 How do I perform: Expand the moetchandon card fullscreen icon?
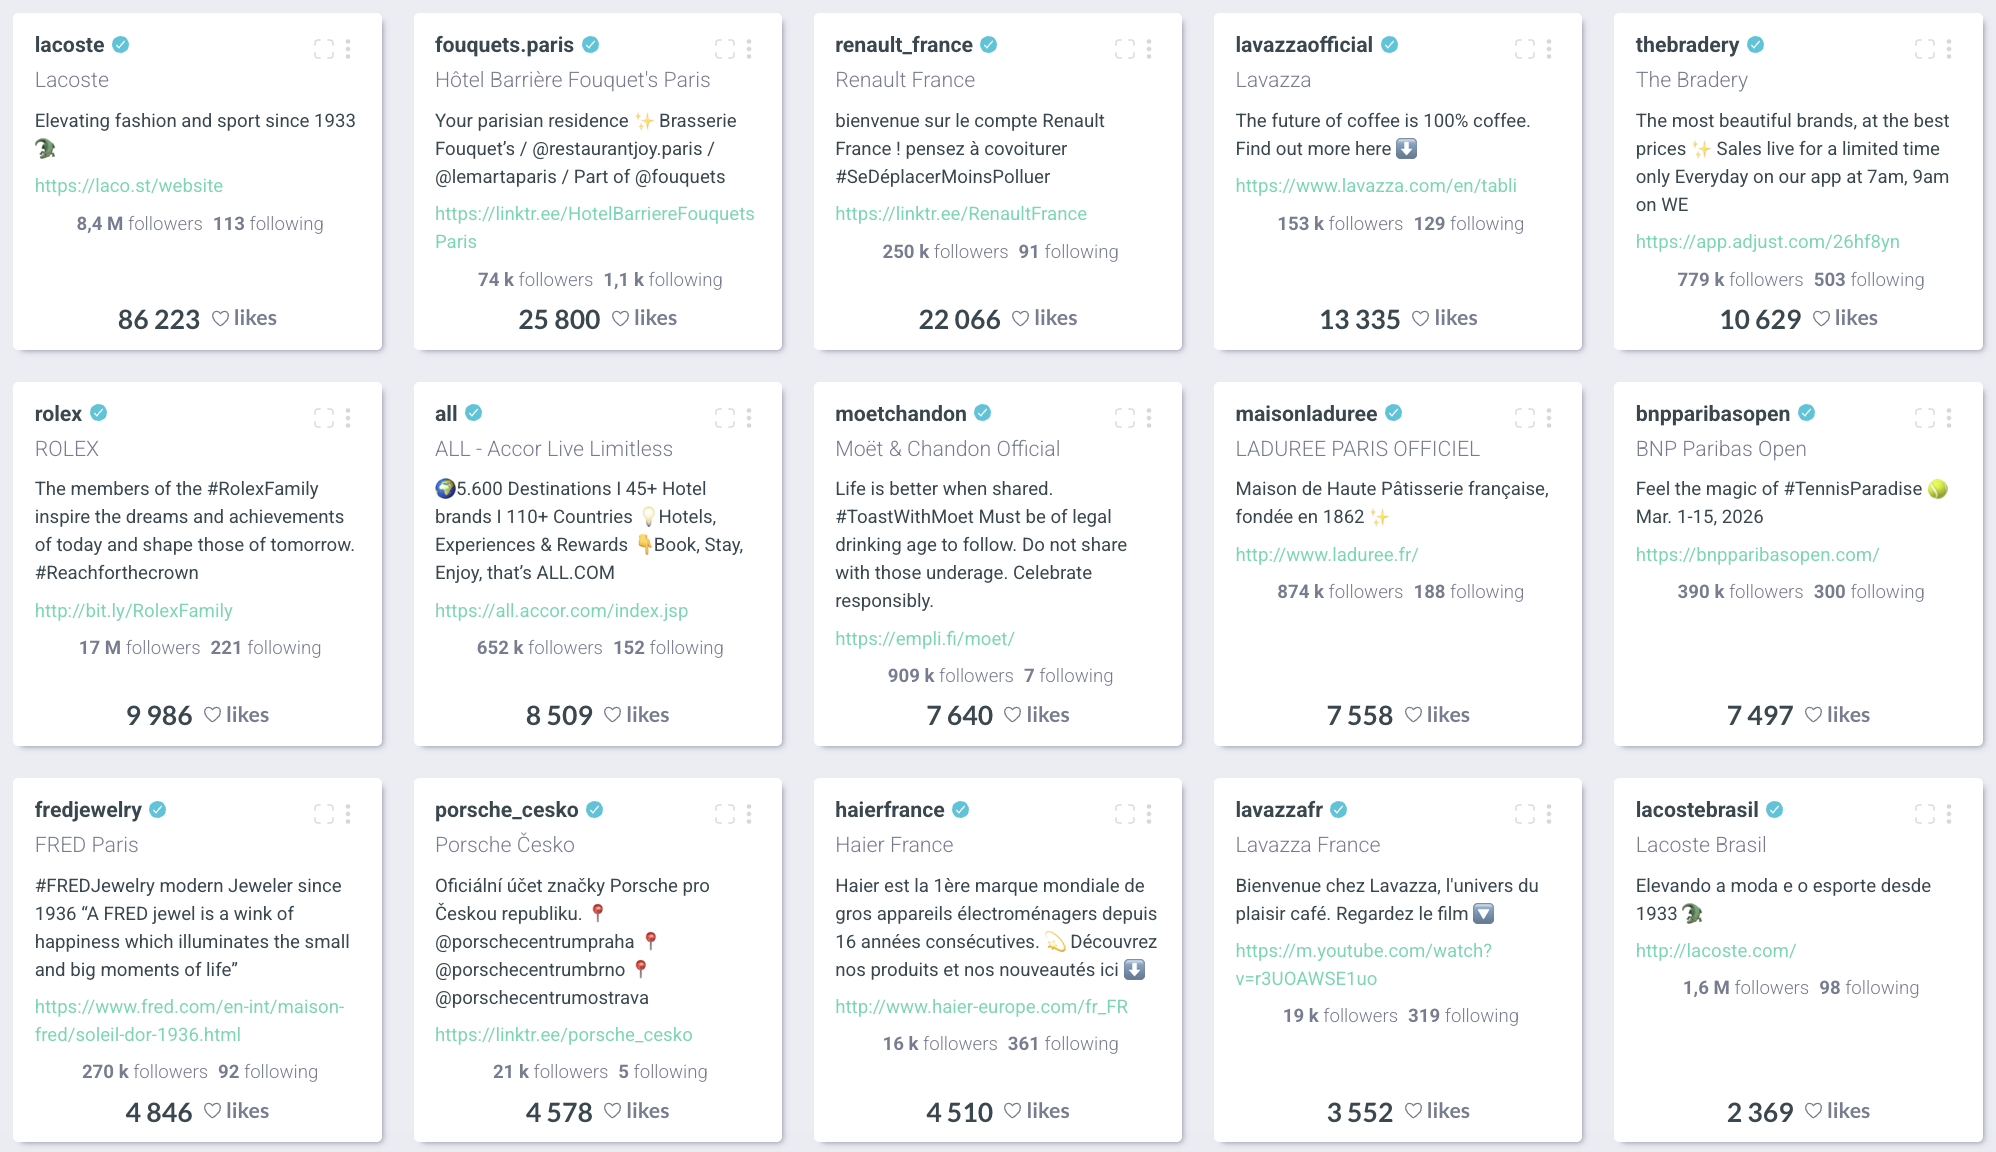pos(1125,417)
